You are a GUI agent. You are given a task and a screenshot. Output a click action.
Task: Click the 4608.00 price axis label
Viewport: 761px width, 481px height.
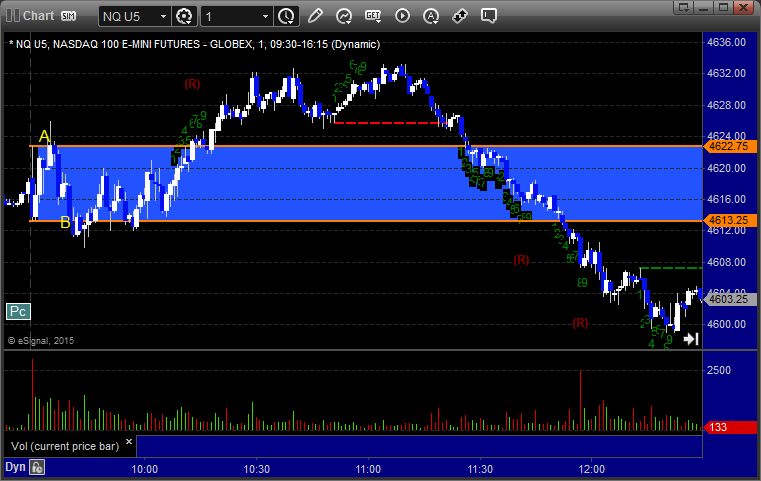click(x=727, y=263)
